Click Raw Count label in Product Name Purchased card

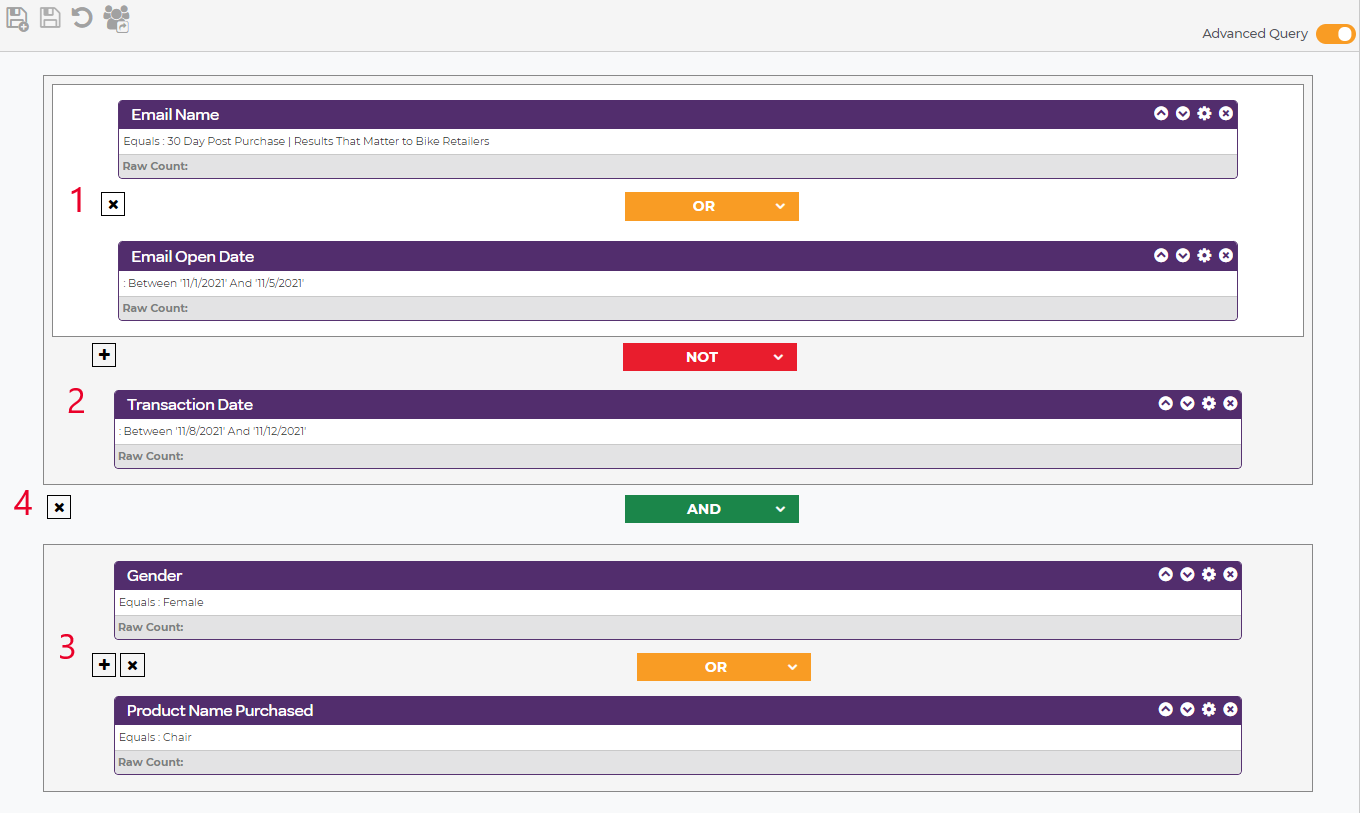click(151, 762)
